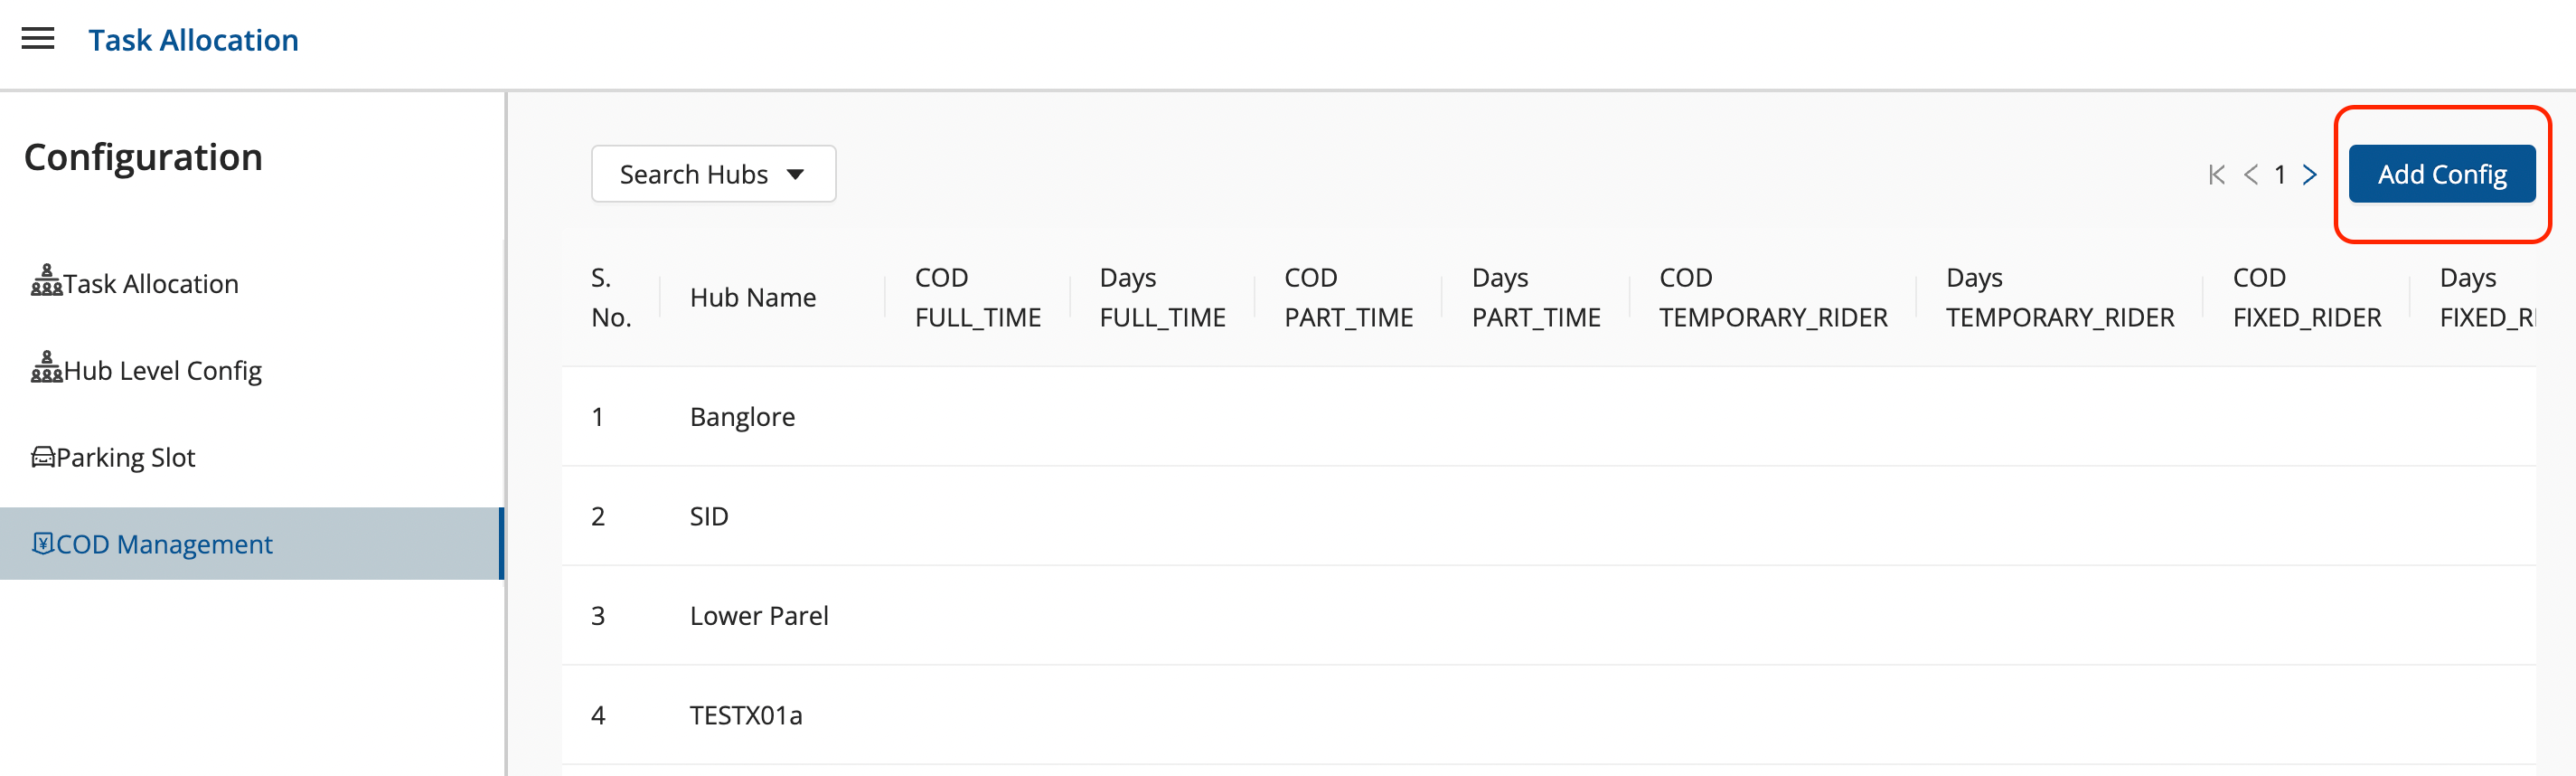Select the Banglore hub row
2576x776 pixels.
(742, 416)
